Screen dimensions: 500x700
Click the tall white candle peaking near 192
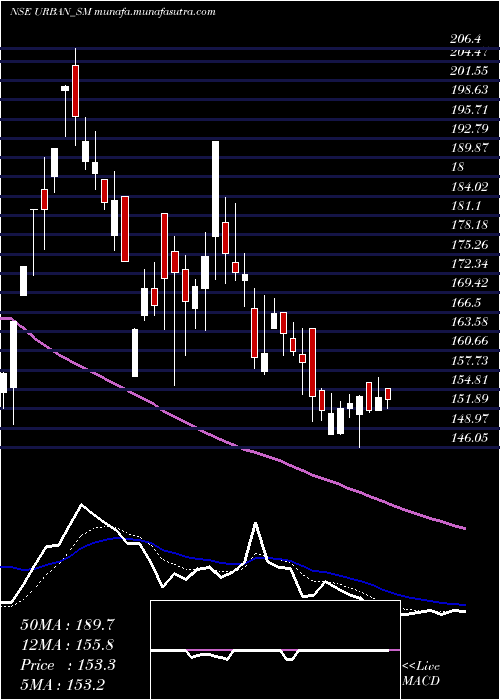coord(216,189)
